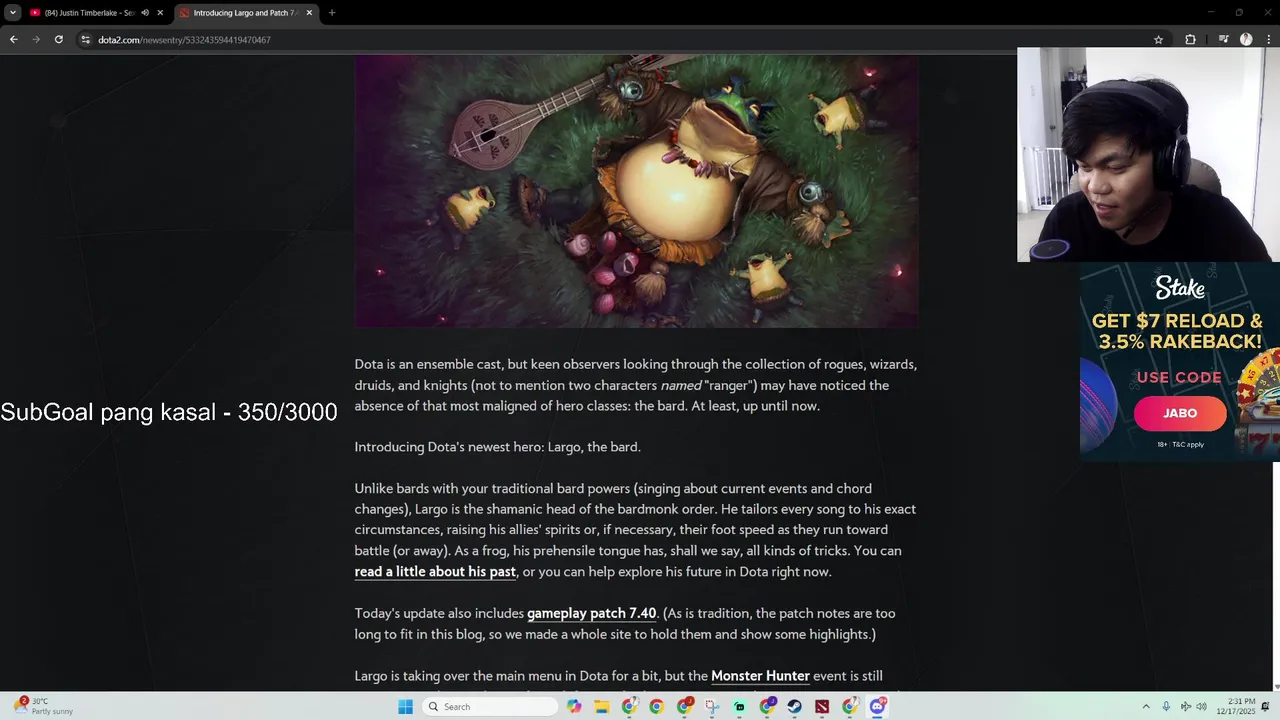Open the Snipping Tool taskbar icon
This screenshot has width=1280, height=720.
point(712,707)
